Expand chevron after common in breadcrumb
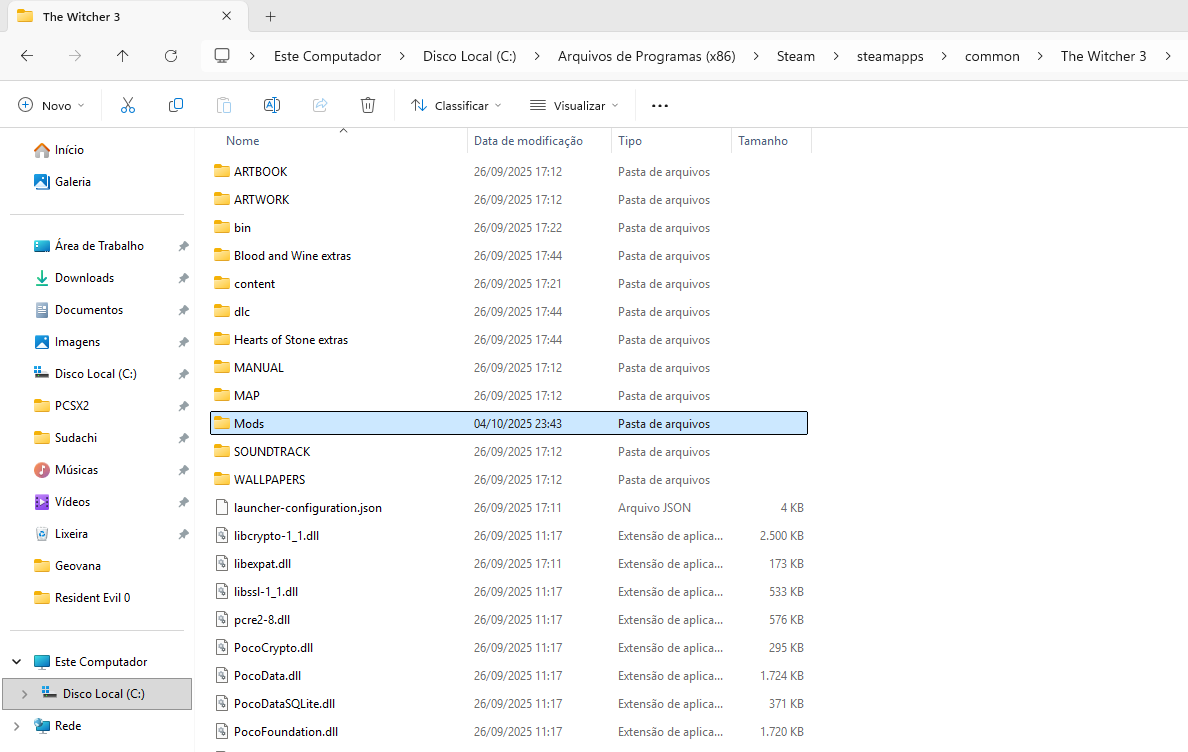 coord(1040,56)
